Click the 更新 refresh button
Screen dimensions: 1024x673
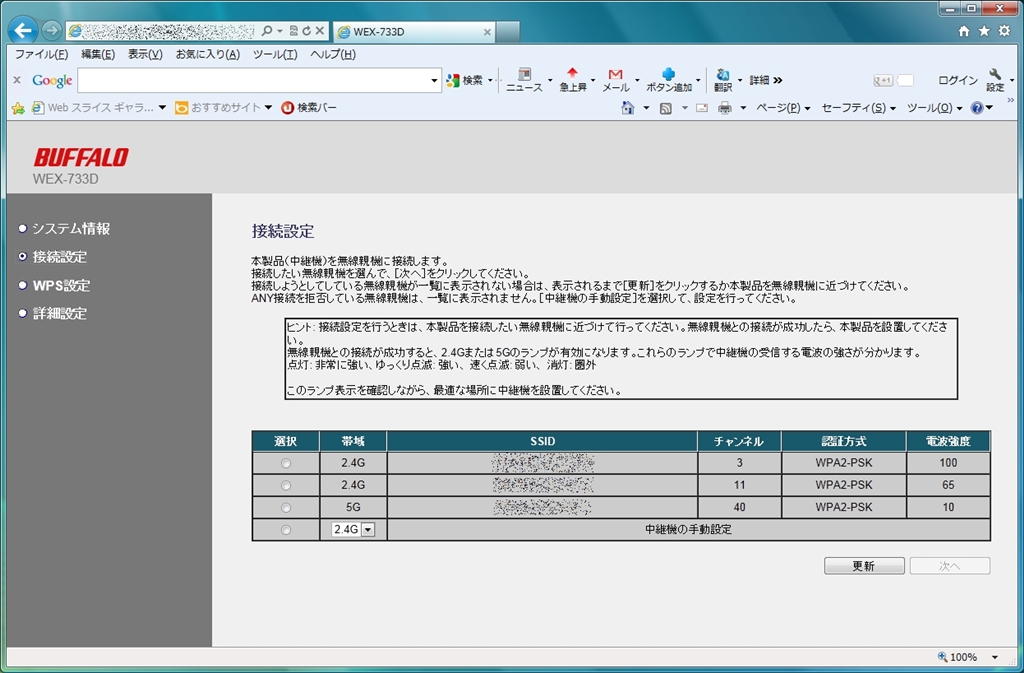tap(864, 566)
